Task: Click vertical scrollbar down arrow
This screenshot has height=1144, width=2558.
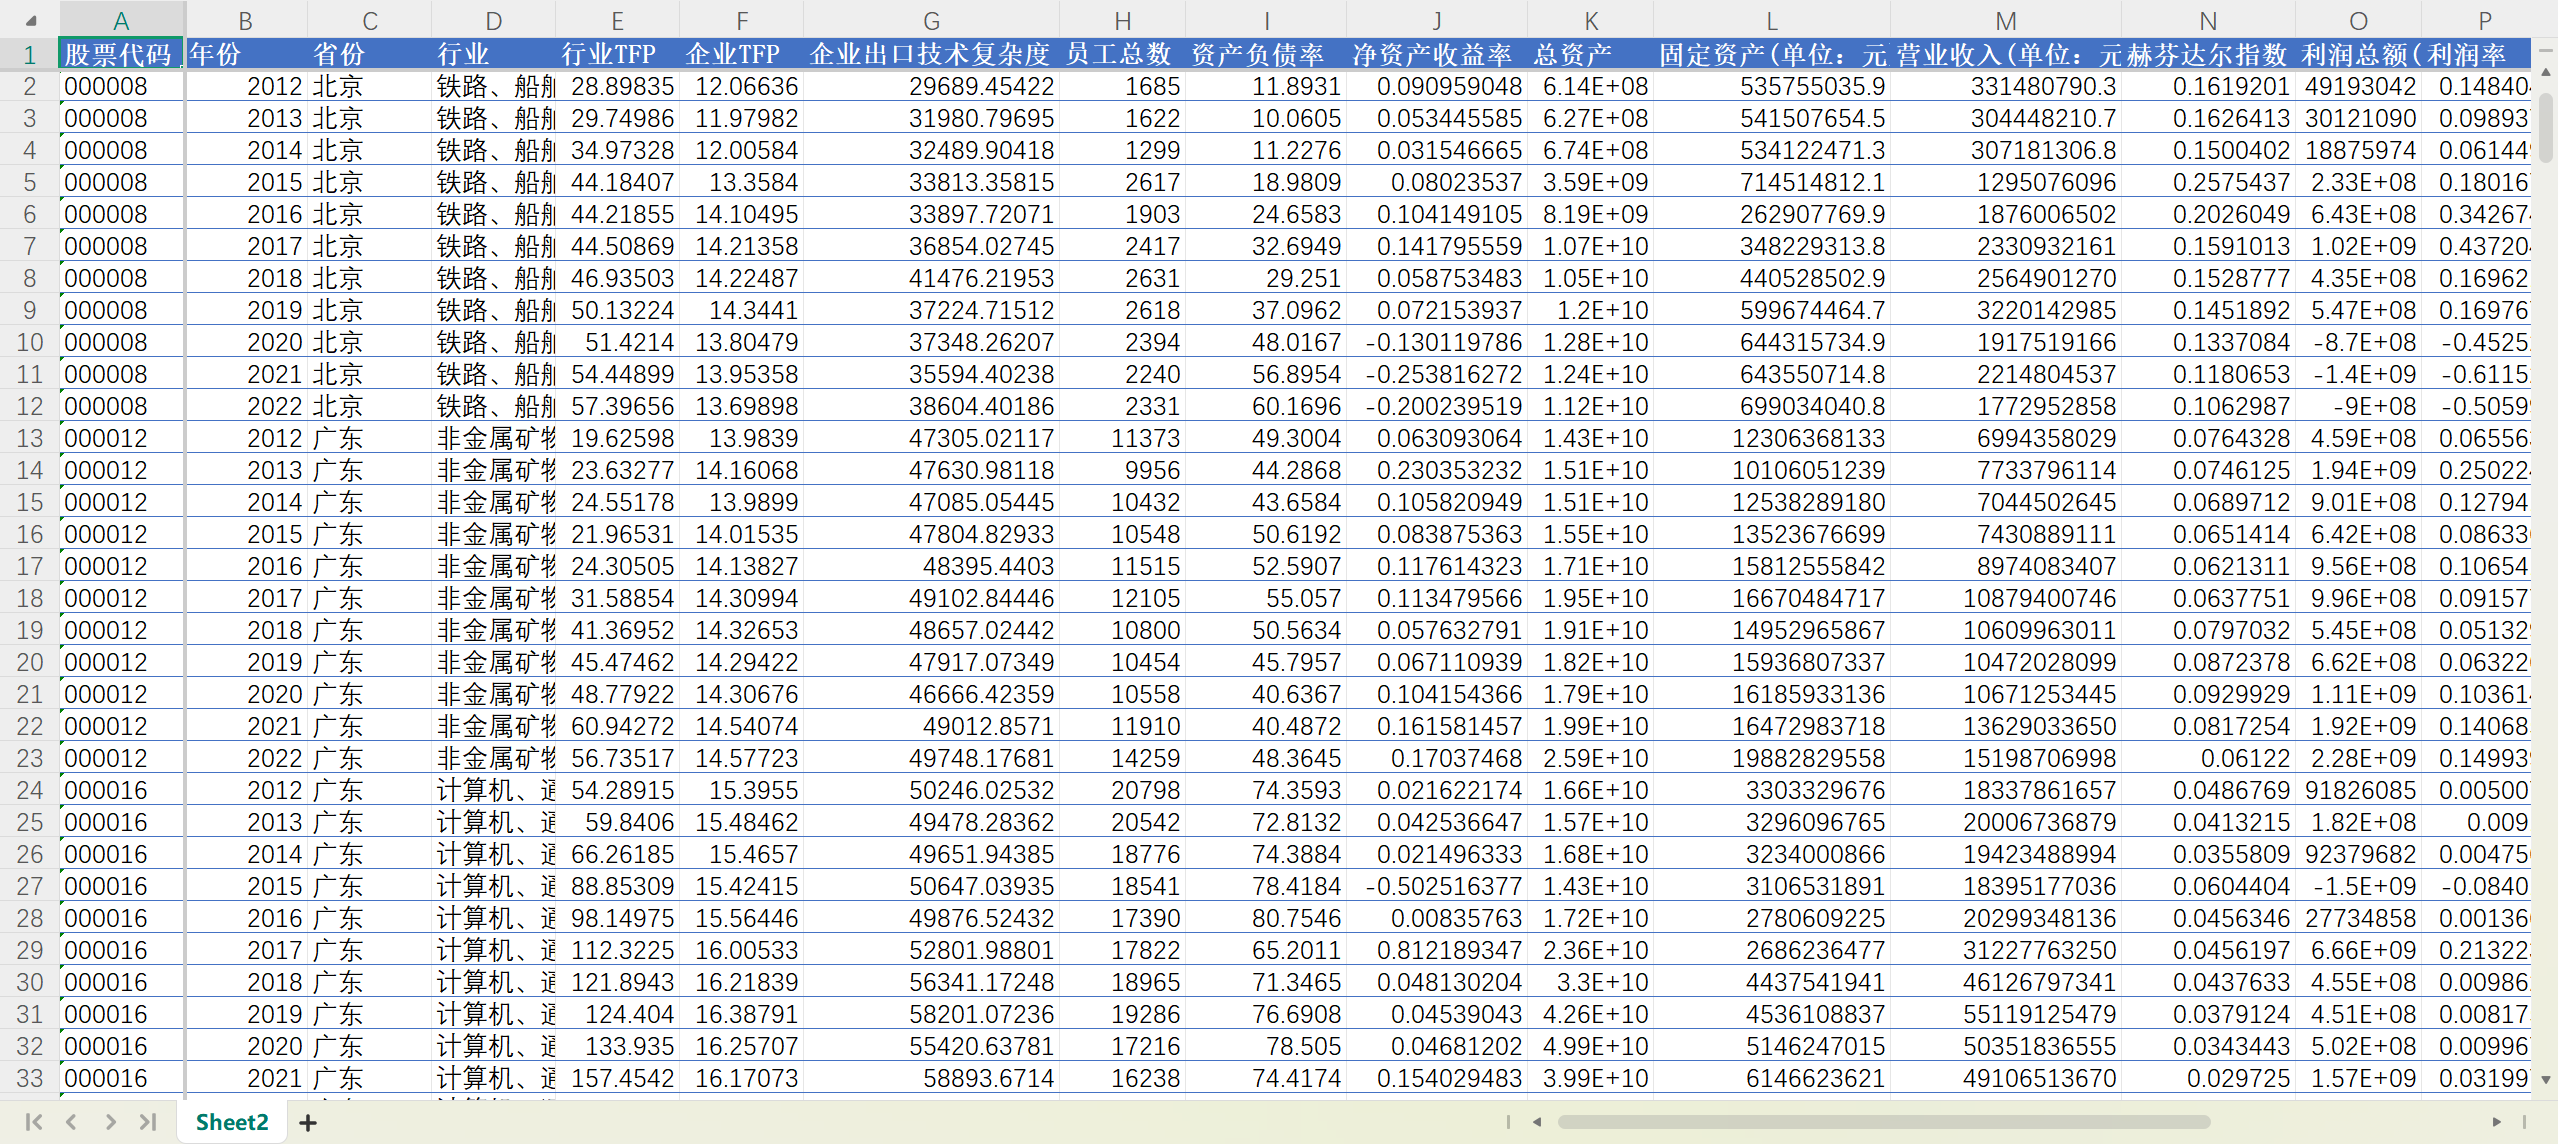Action: pyautogui.click(x=2546, y=1080)
